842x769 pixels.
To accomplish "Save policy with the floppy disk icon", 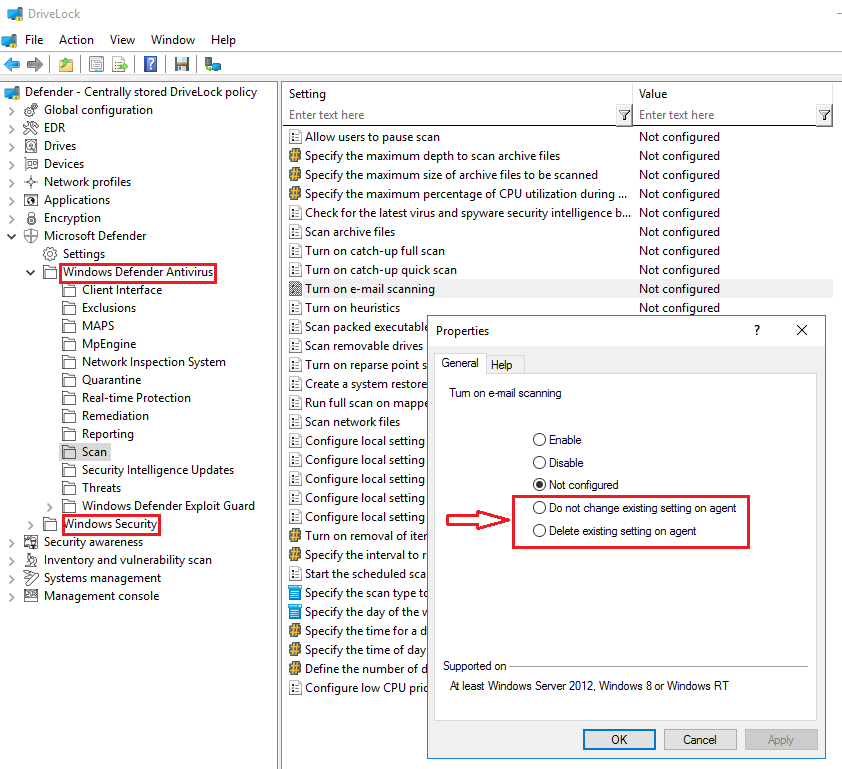I will (x=182, y=65).
